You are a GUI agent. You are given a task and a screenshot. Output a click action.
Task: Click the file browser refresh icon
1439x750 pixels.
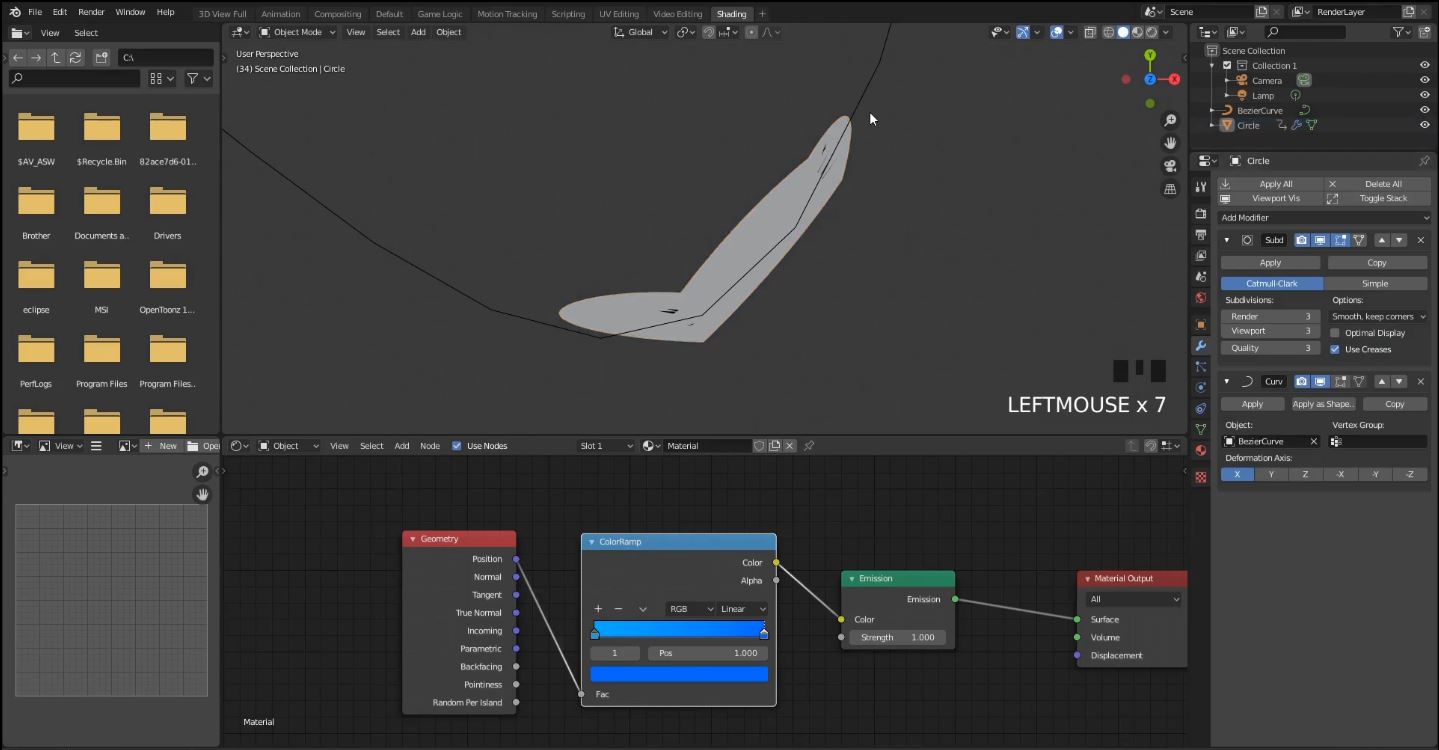(x=75, y=58)
